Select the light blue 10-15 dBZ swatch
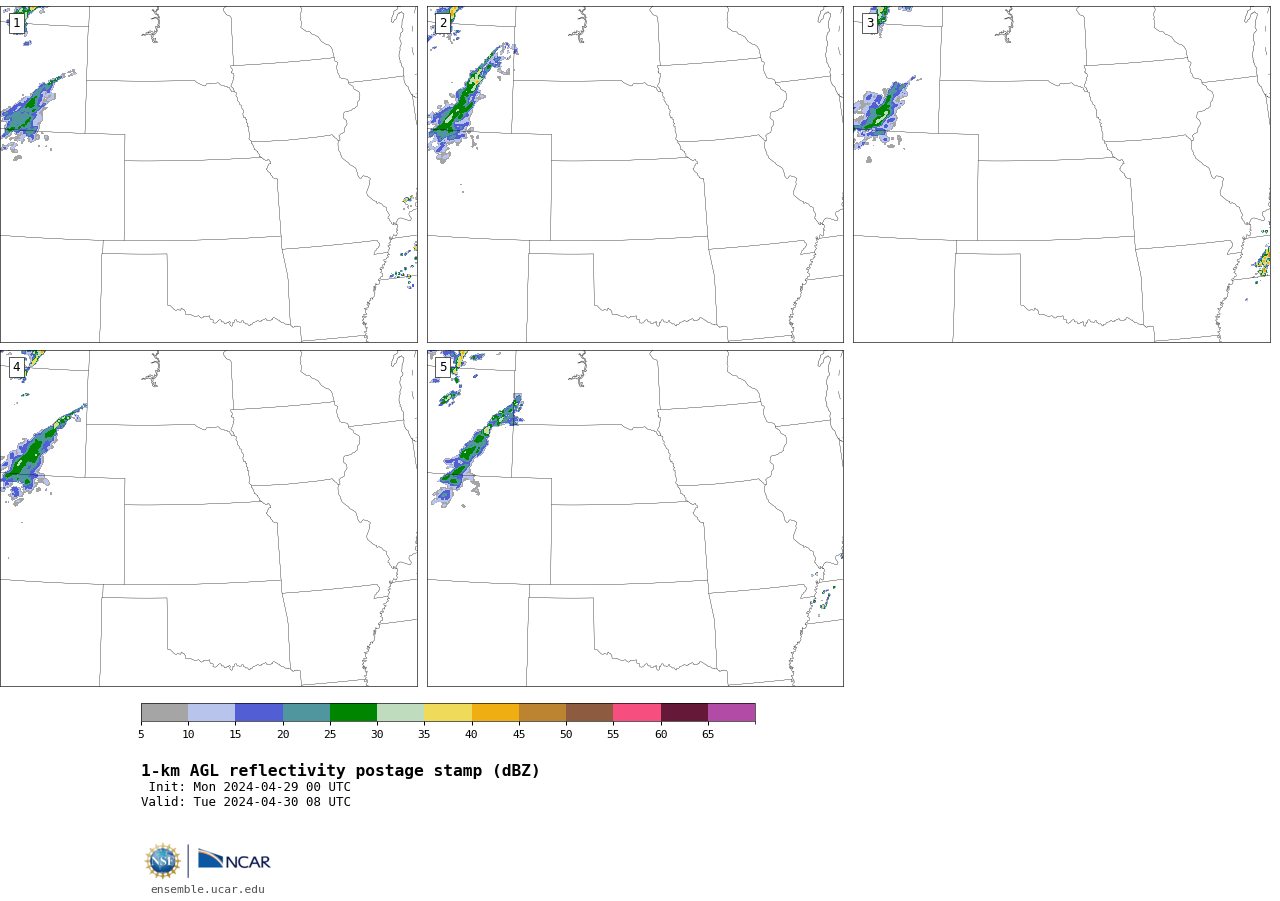Screen dimensions: 1280x901 212,713
